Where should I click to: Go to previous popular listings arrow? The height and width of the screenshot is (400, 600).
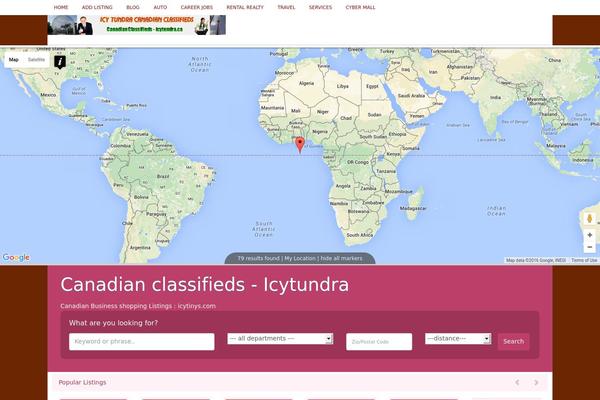pos(517,382)
